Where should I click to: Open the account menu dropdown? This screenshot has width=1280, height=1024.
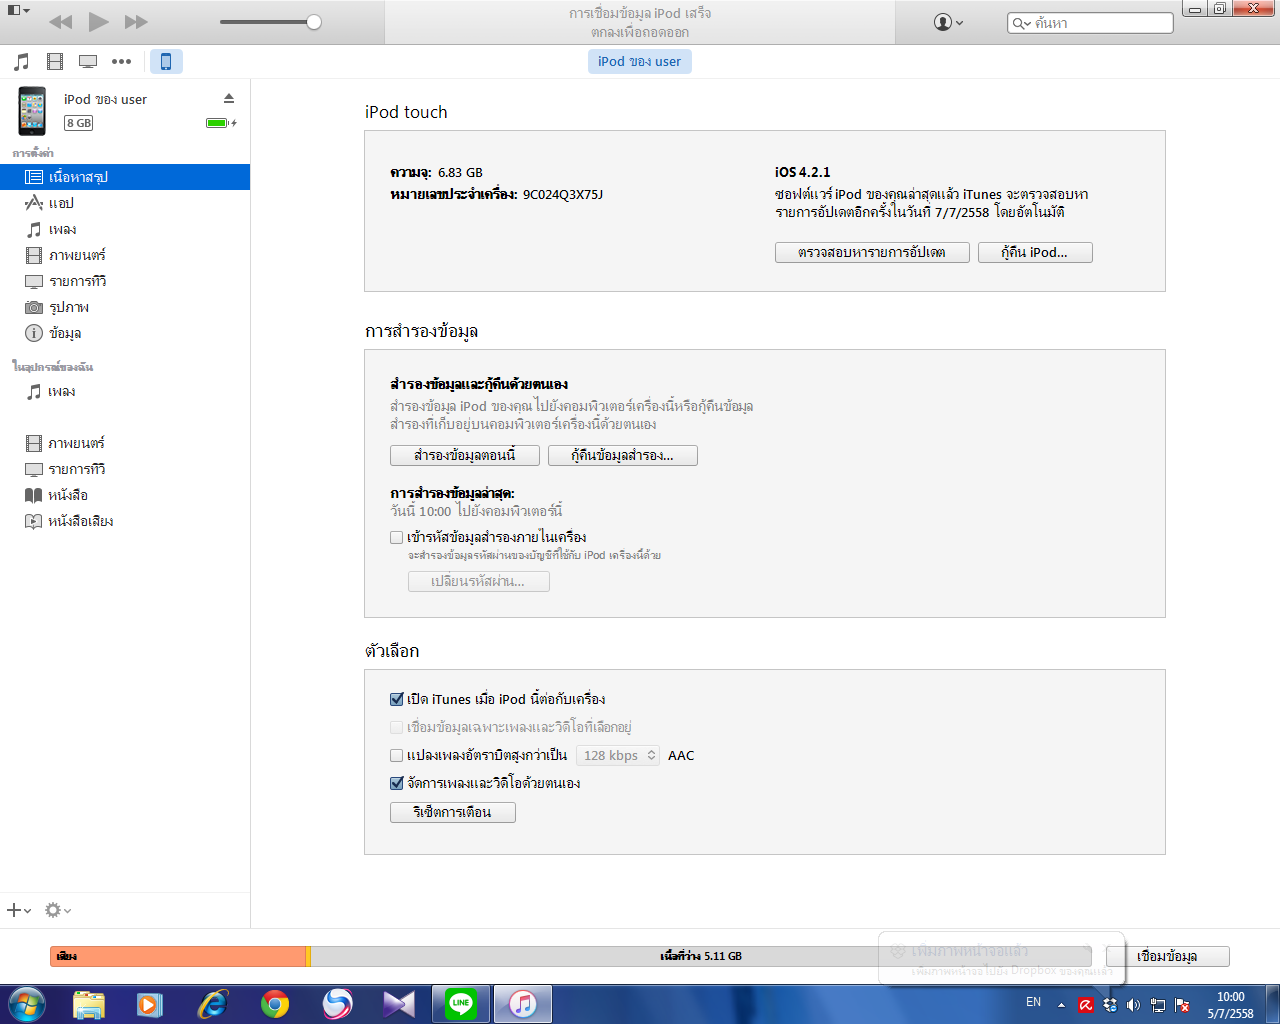point(948,22)
